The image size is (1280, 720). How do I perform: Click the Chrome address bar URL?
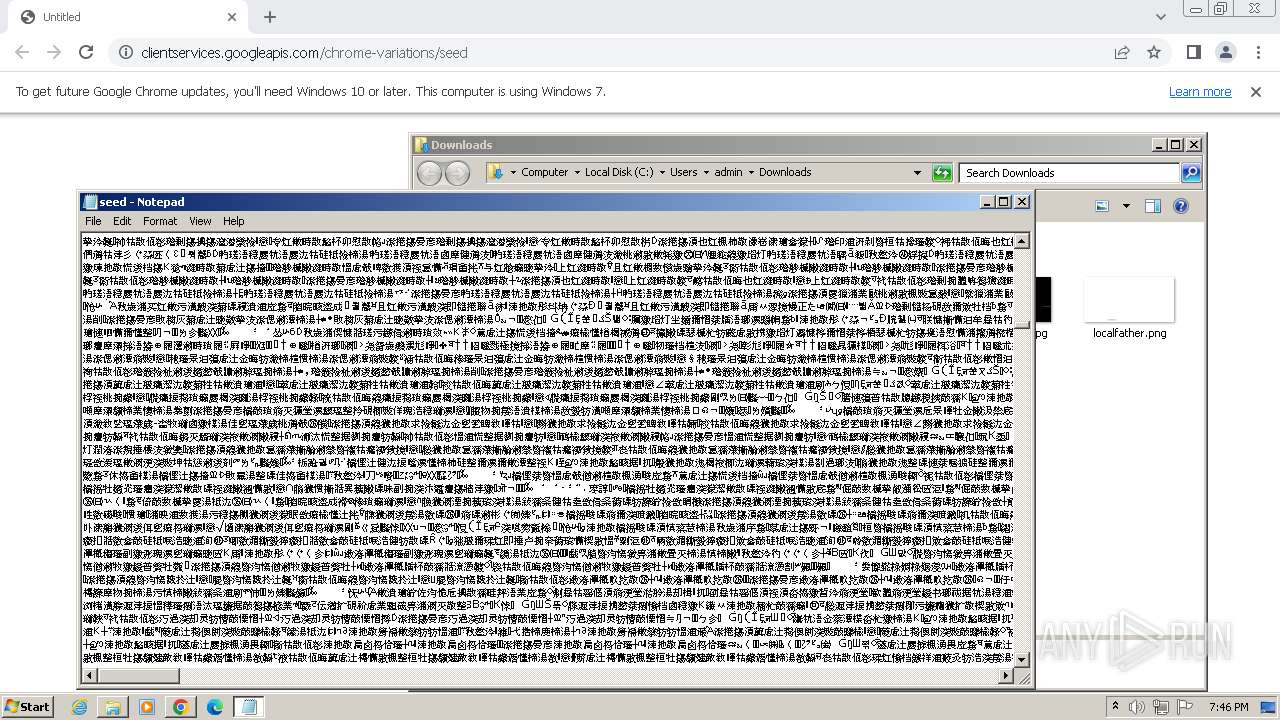pos(304,52)
